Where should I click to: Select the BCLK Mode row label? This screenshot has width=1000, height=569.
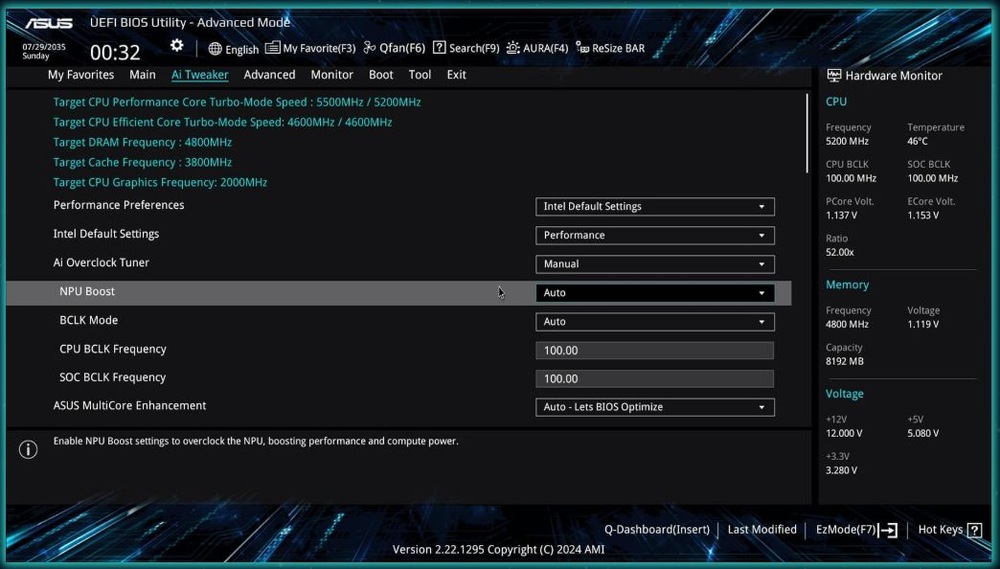89,320
